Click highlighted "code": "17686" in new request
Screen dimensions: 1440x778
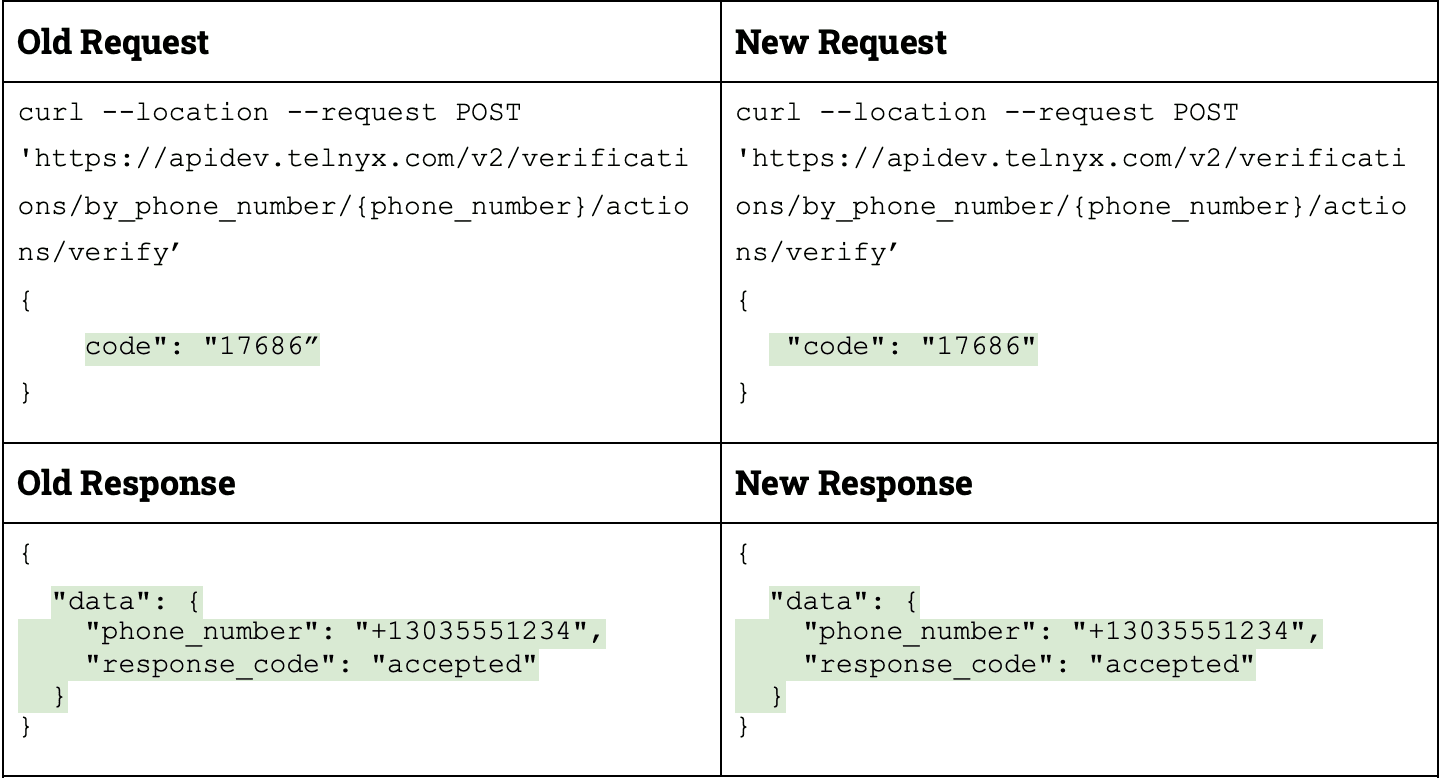click(x=903, y=347)
